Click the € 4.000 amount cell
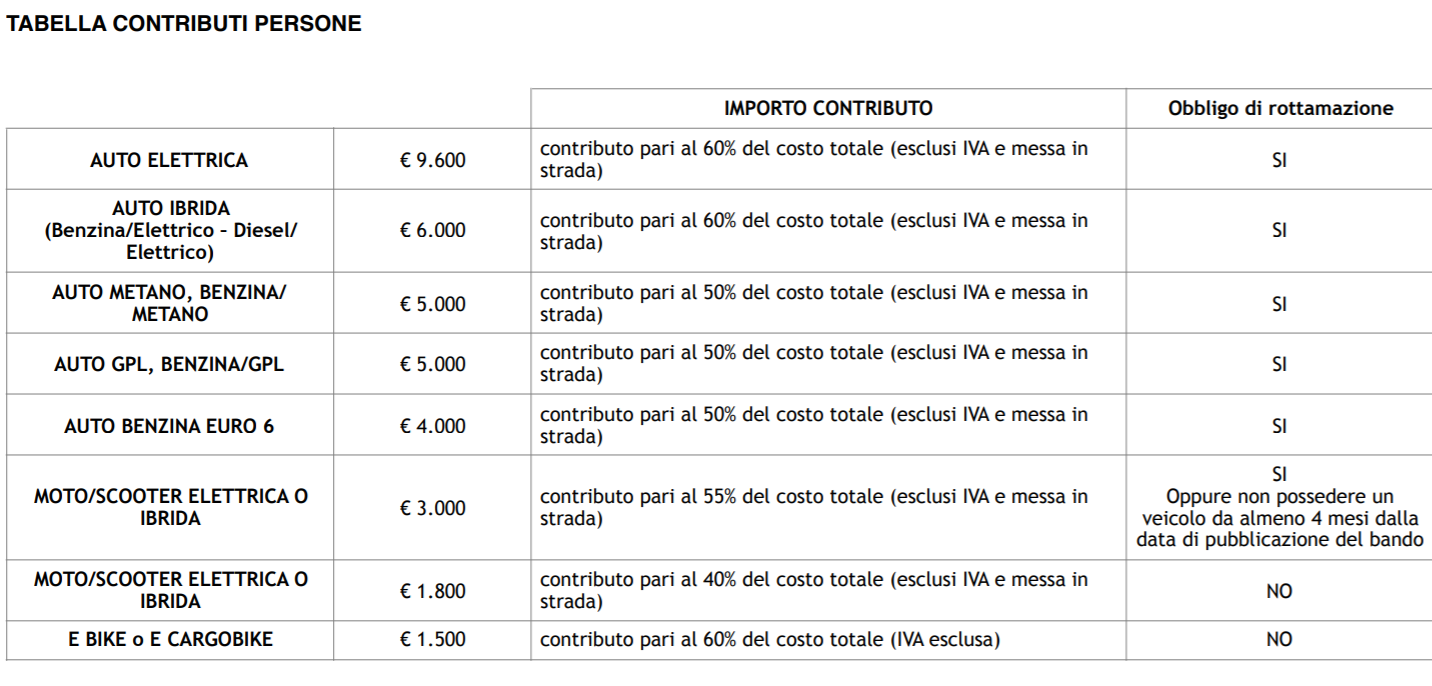The image size is (1432, 686). pyautogui.click(x=433, y=426)
